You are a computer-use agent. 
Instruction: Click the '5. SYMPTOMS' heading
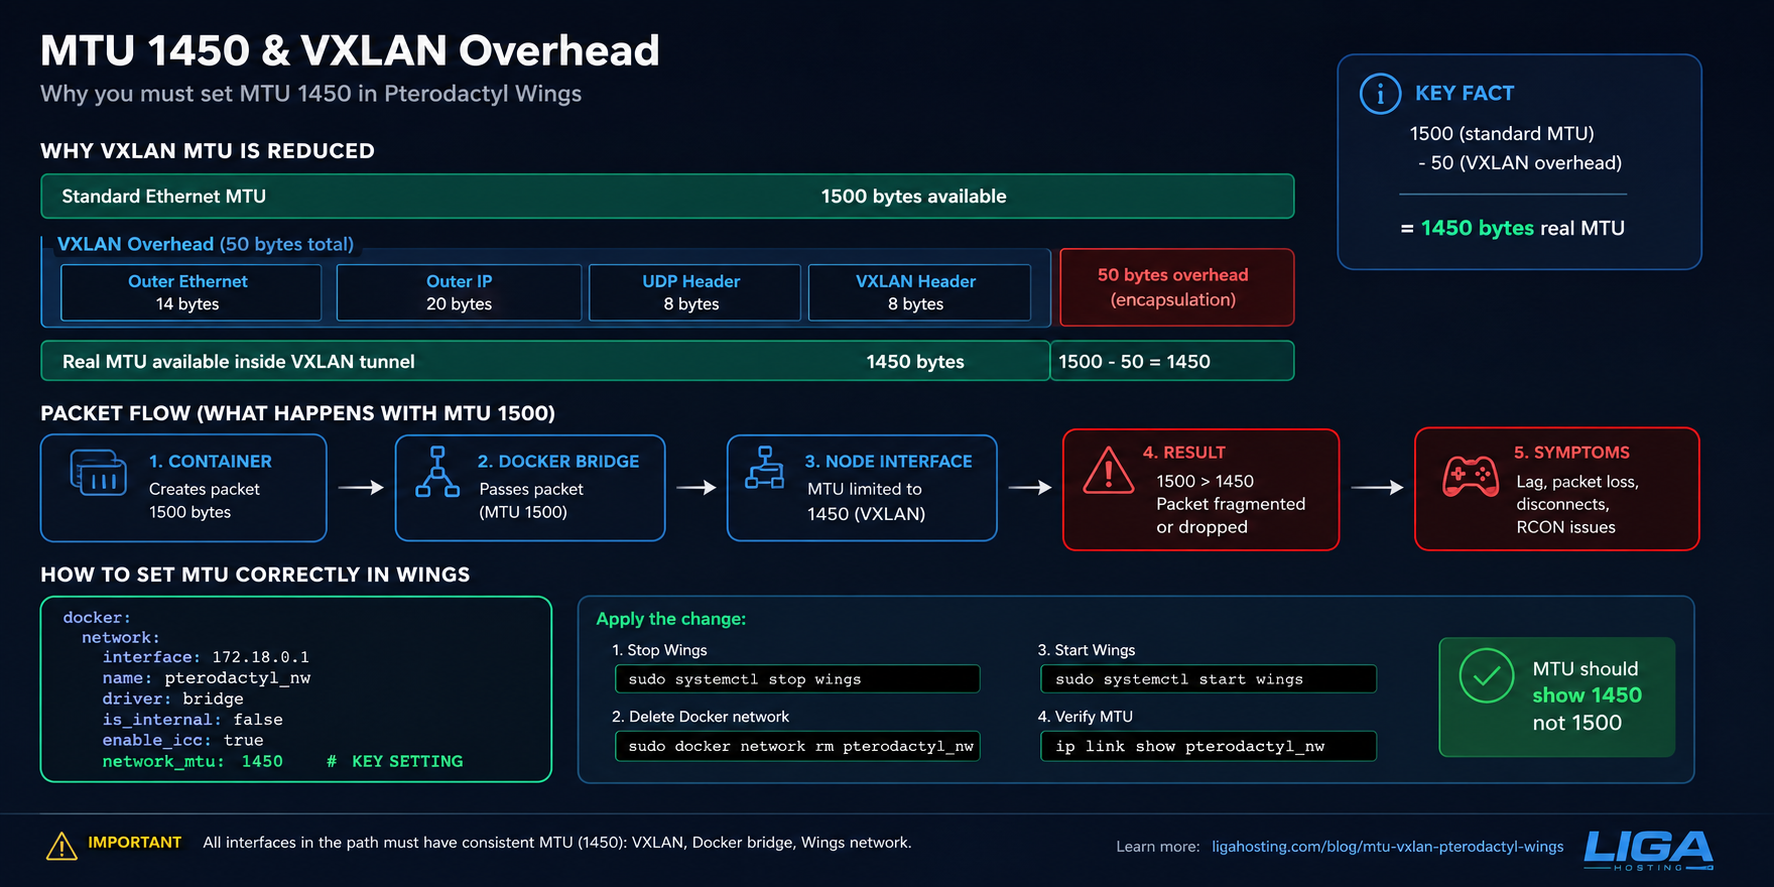pyautogui.click(x=1572, y=452)
